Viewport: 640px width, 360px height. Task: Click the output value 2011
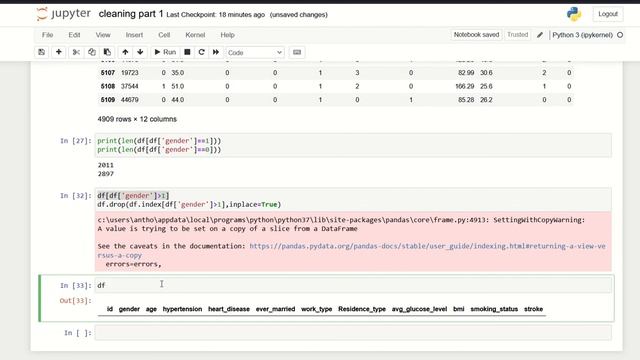106,165
